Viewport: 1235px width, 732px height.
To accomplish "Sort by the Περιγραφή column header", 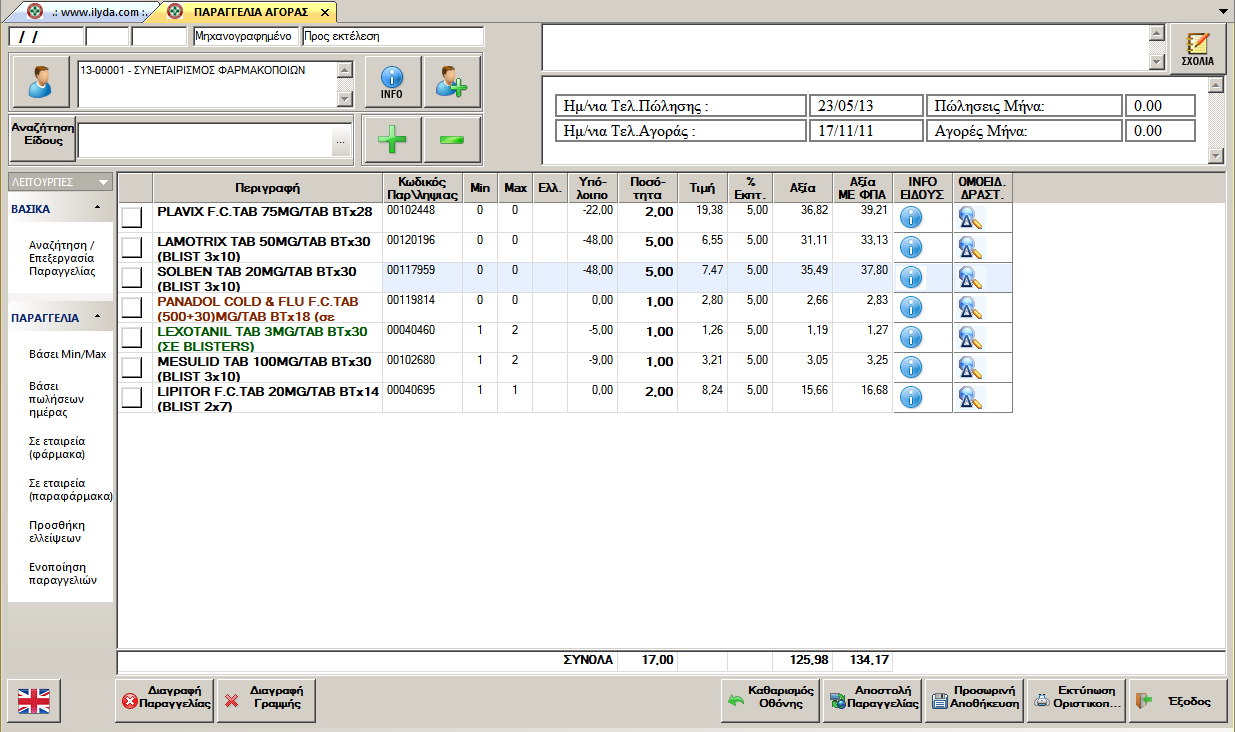I will tap(268, 187).
